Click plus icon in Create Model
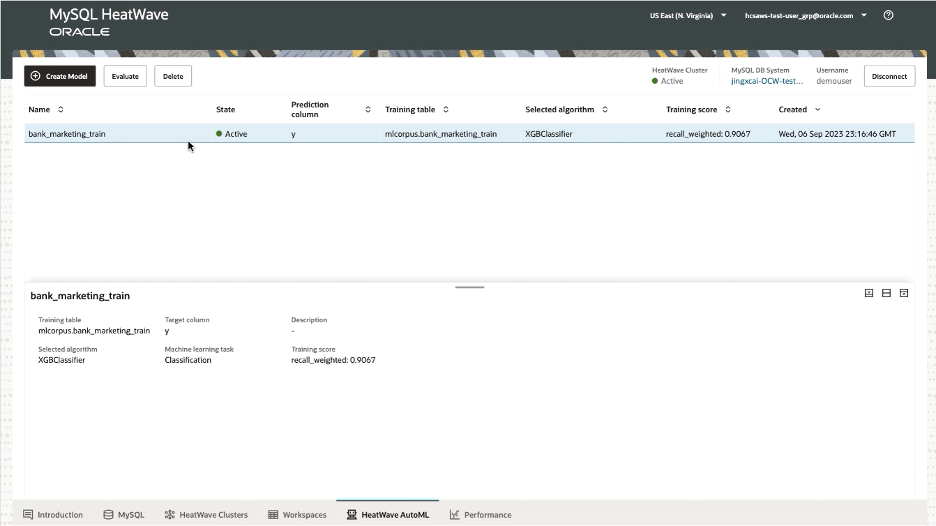The height and width of the screenshot is (526, 936). coord(35,76)
